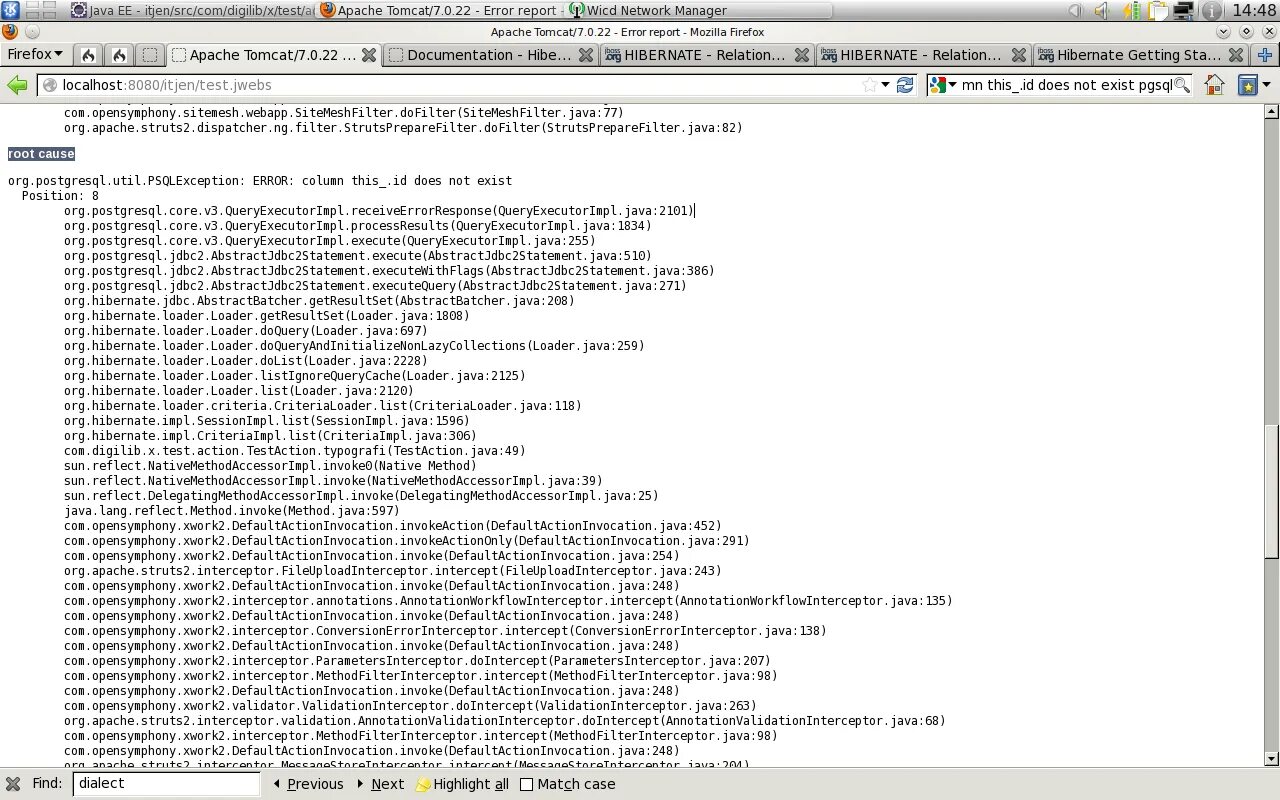Close the Apache Tomcat/7.0.22 tab

369,55
